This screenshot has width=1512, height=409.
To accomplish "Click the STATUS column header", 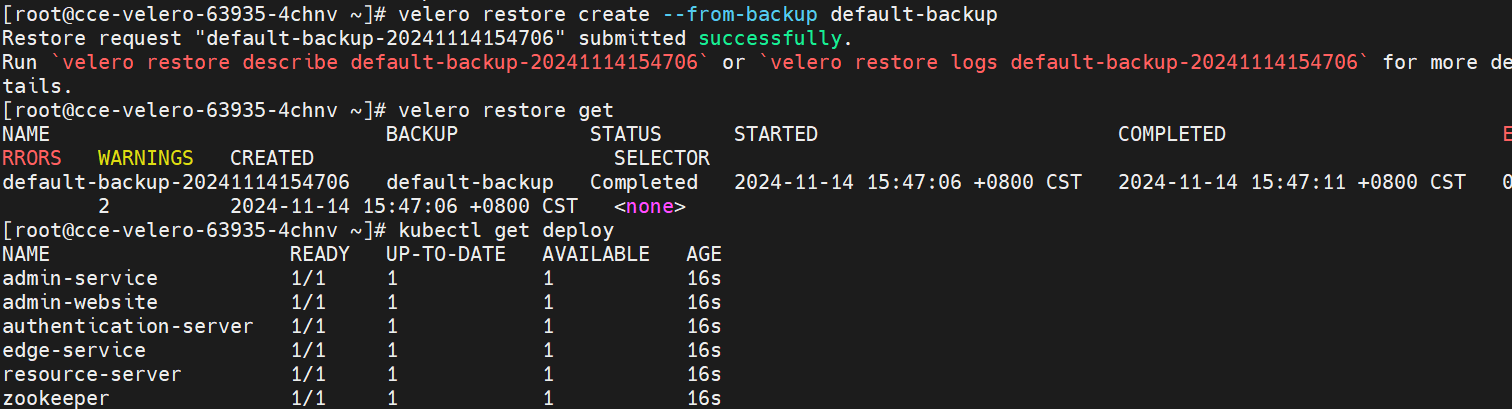I will 626,135.
